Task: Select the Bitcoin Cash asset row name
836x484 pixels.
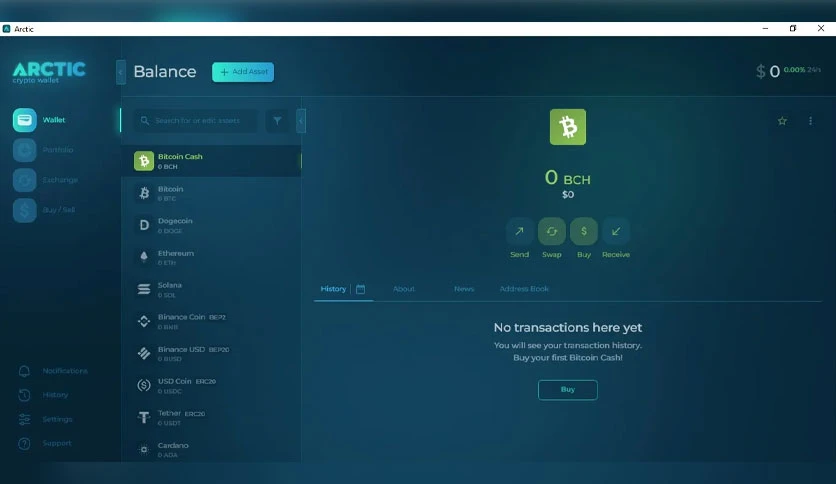Action: (x=180, y=157)
